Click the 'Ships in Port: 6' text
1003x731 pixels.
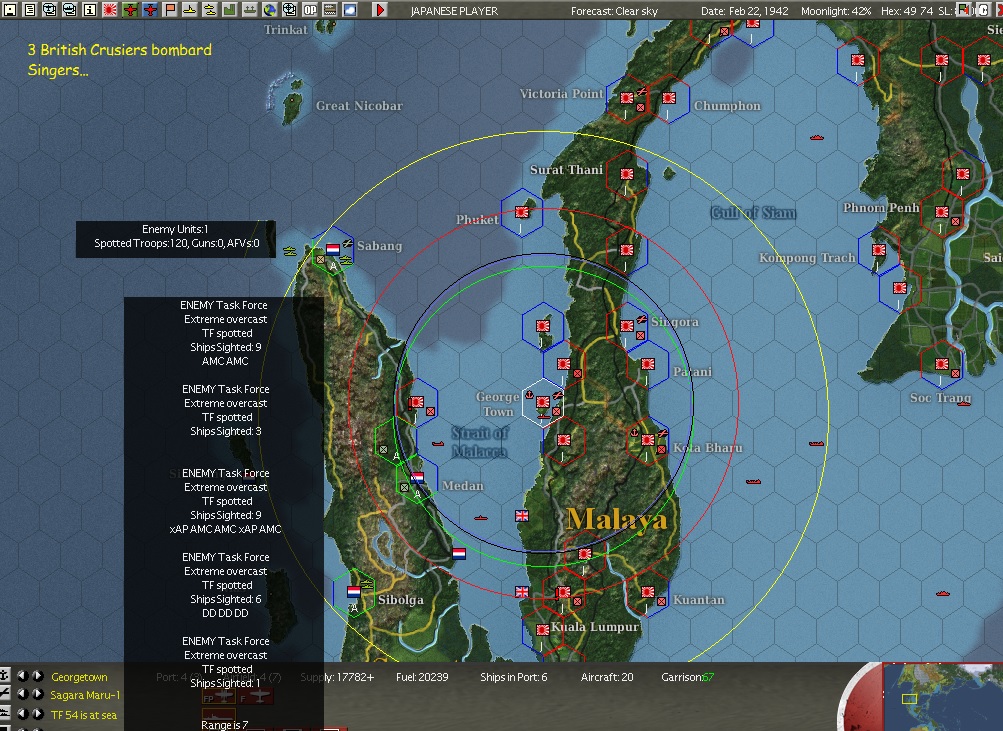coord(514,677)
